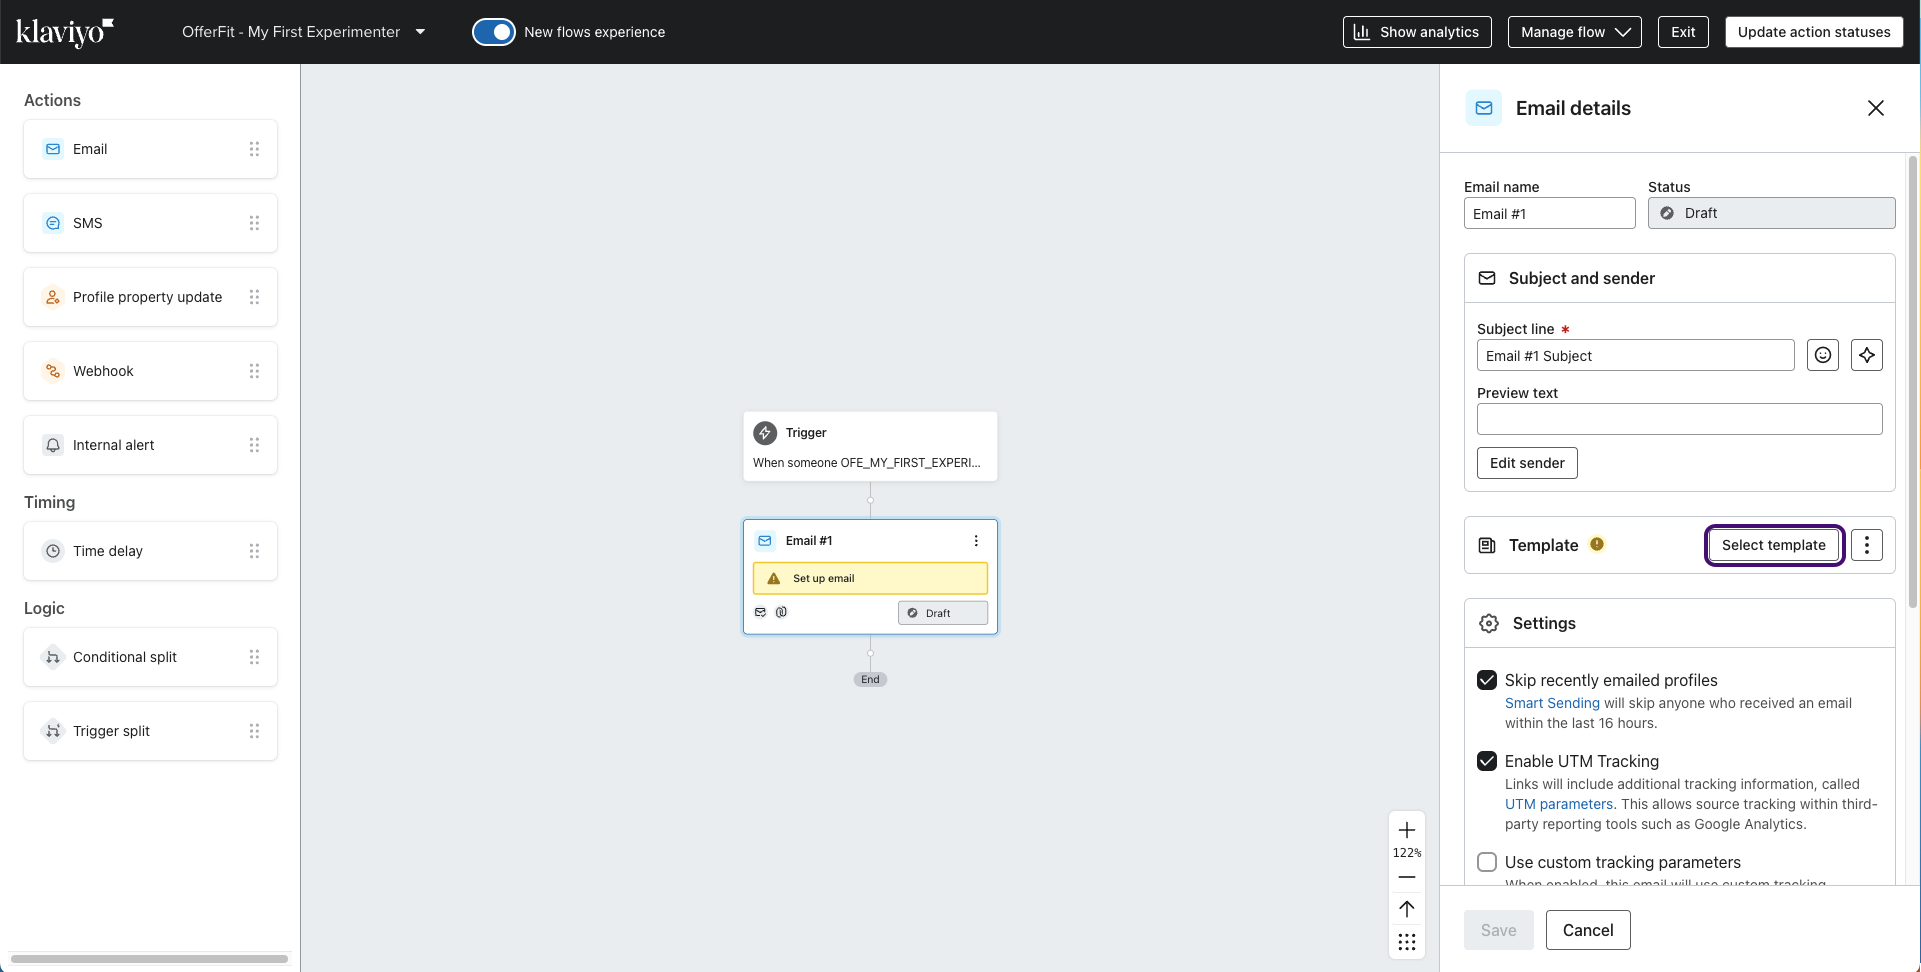Click the Conditional split icon

53,657
